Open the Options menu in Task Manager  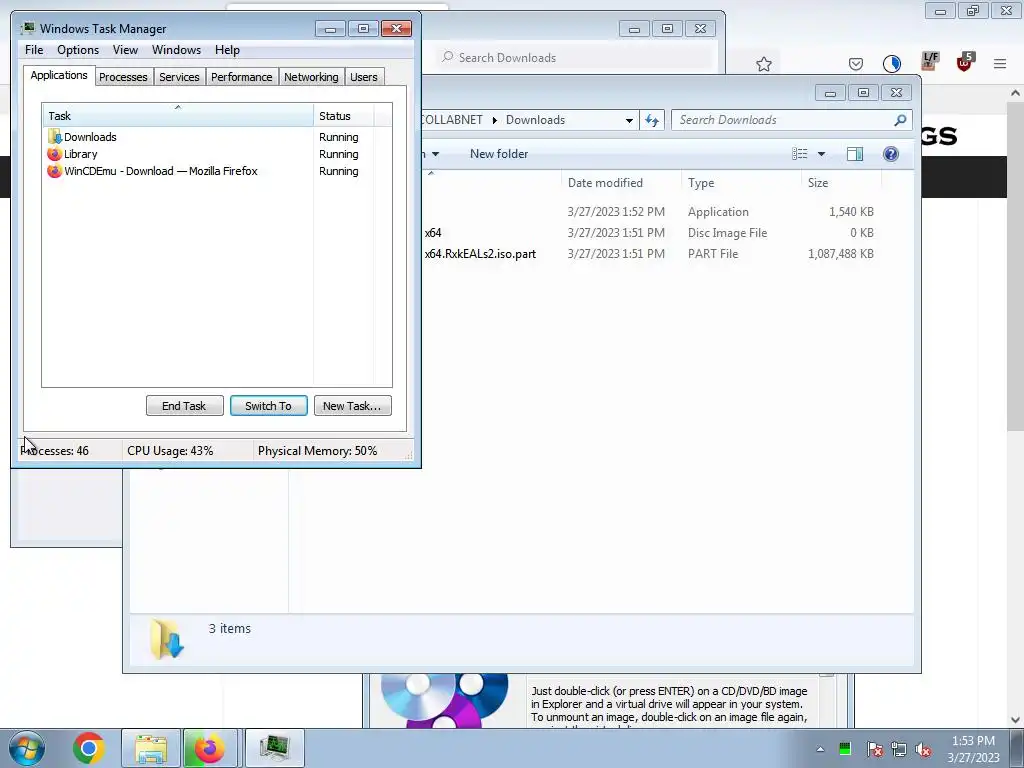78,50
